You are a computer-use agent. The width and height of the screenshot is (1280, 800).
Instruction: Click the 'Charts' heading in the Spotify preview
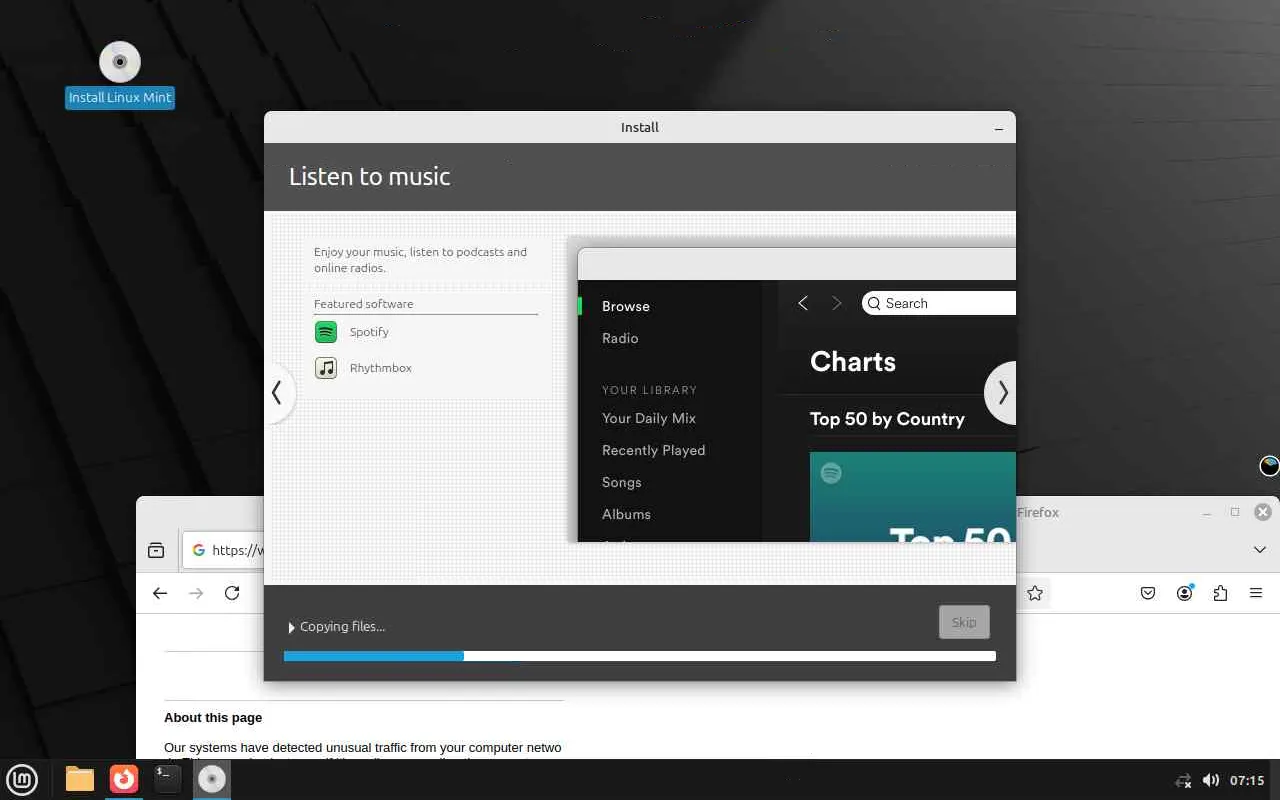click(x=853, y=361)
